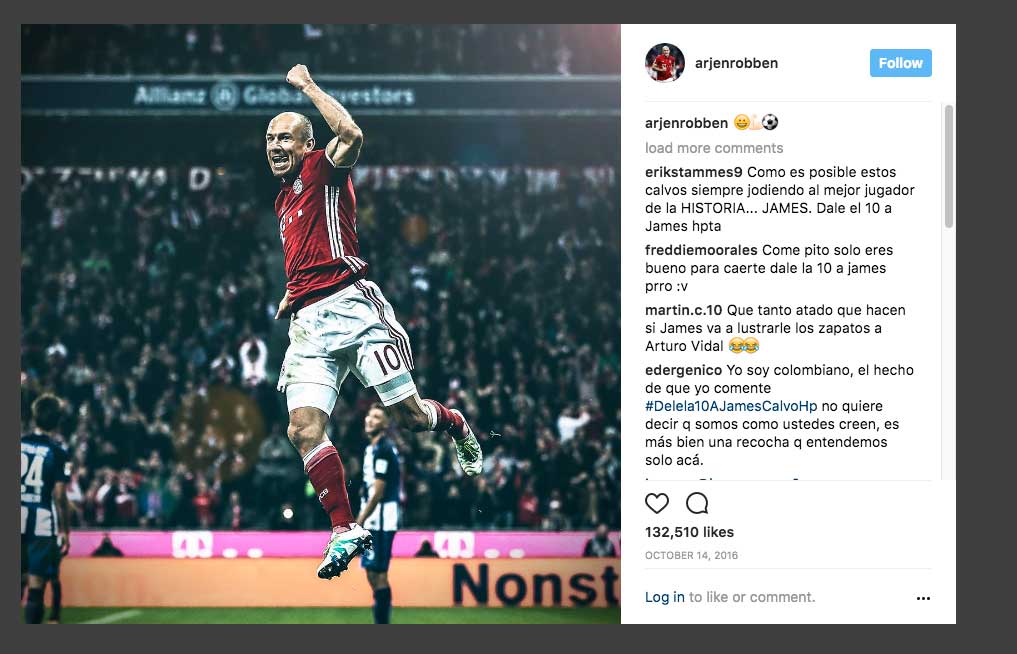View the 132,510 likes list
Image resolution: width=1017 pixels, height=654 pixels.
pyautogui.click(x=689, y=532)
